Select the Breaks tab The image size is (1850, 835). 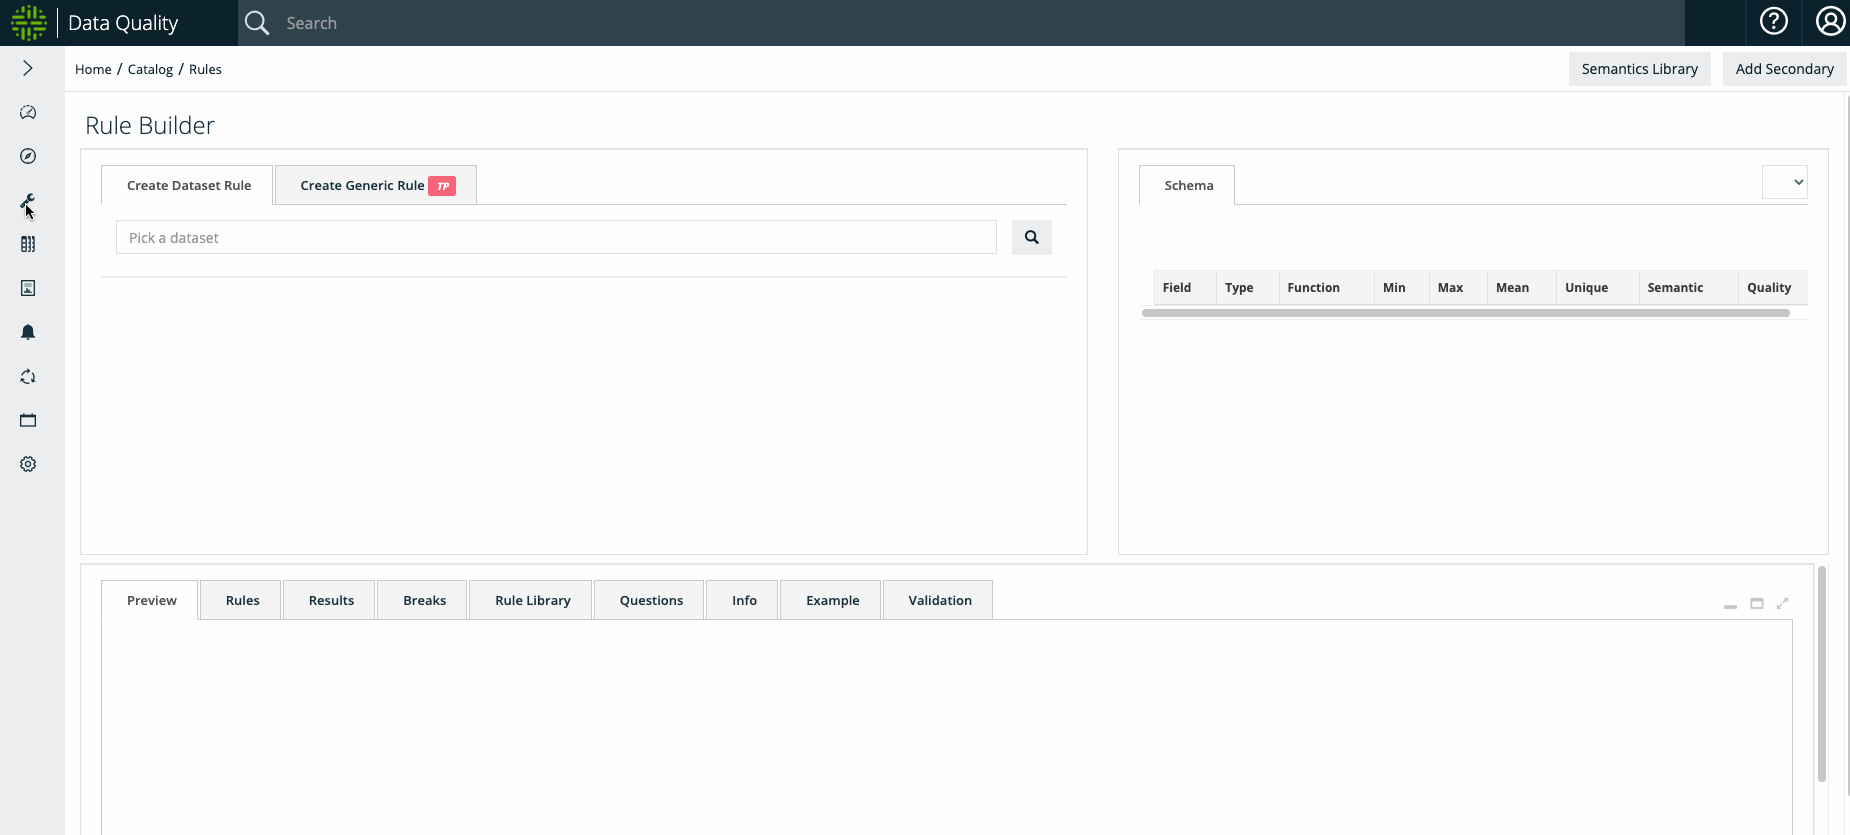click(x=424, y=601)
